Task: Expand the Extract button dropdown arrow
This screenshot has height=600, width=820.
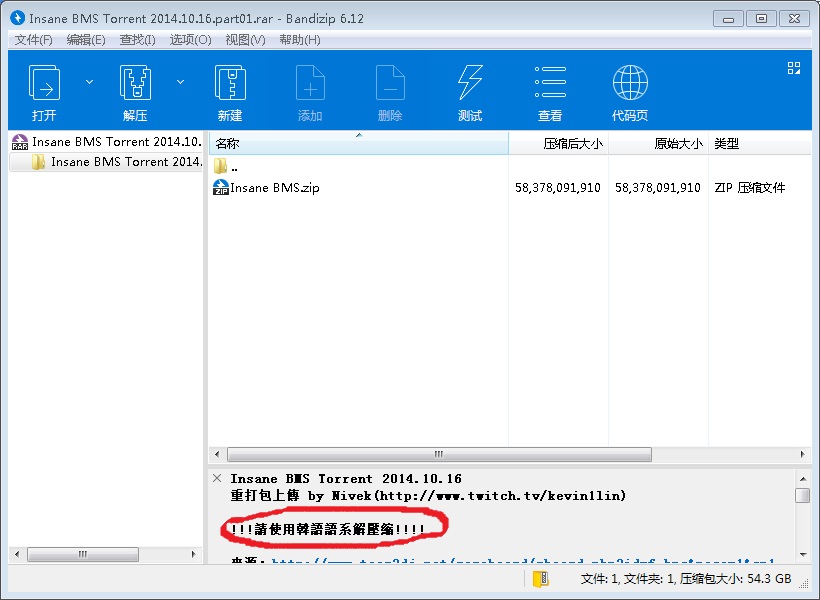Action: (x=180, y=82)
